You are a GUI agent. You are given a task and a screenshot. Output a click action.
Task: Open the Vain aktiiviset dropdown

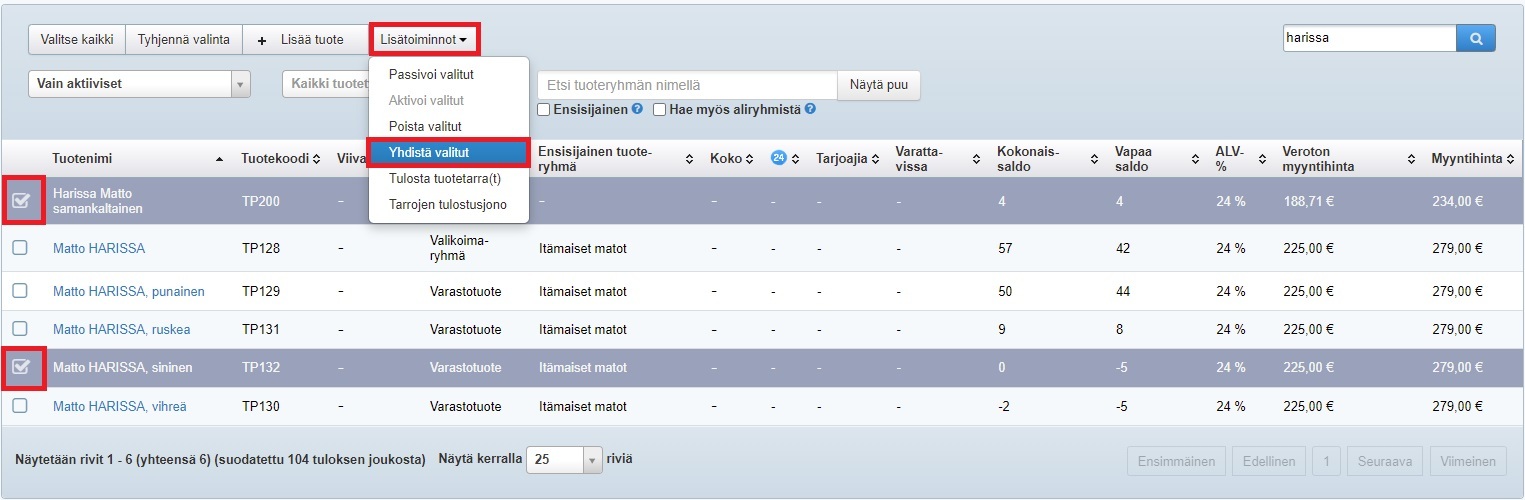139,84
